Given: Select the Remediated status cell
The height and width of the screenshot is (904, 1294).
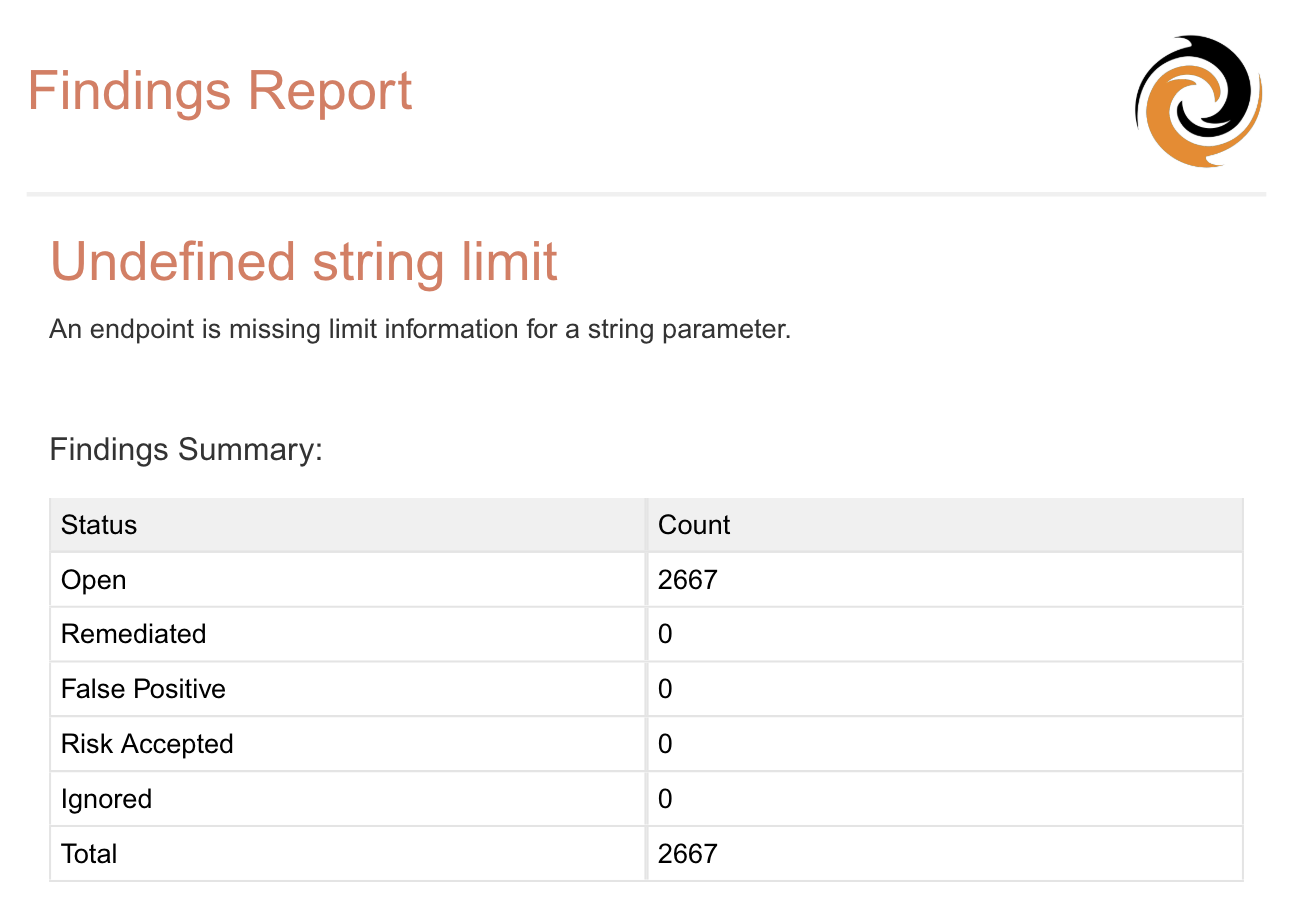Looking at the screenshot, I should pyautogui.click(x=133, y=635).
